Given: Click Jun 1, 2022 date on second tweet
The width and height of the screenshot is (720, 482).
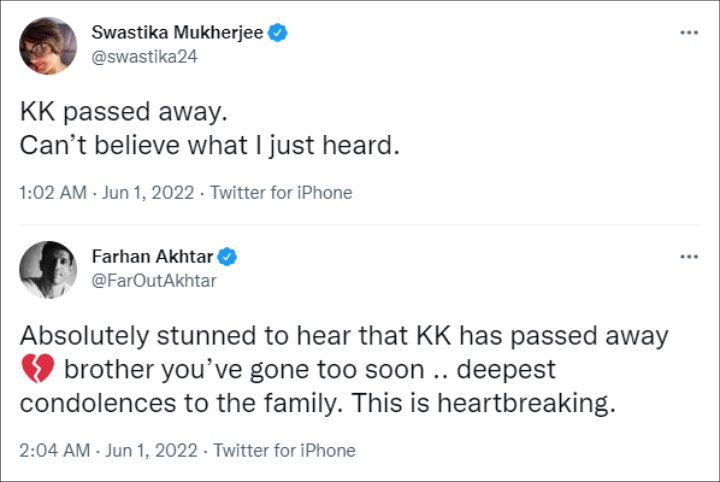Looking at the screenshot, I should (151, 450).
